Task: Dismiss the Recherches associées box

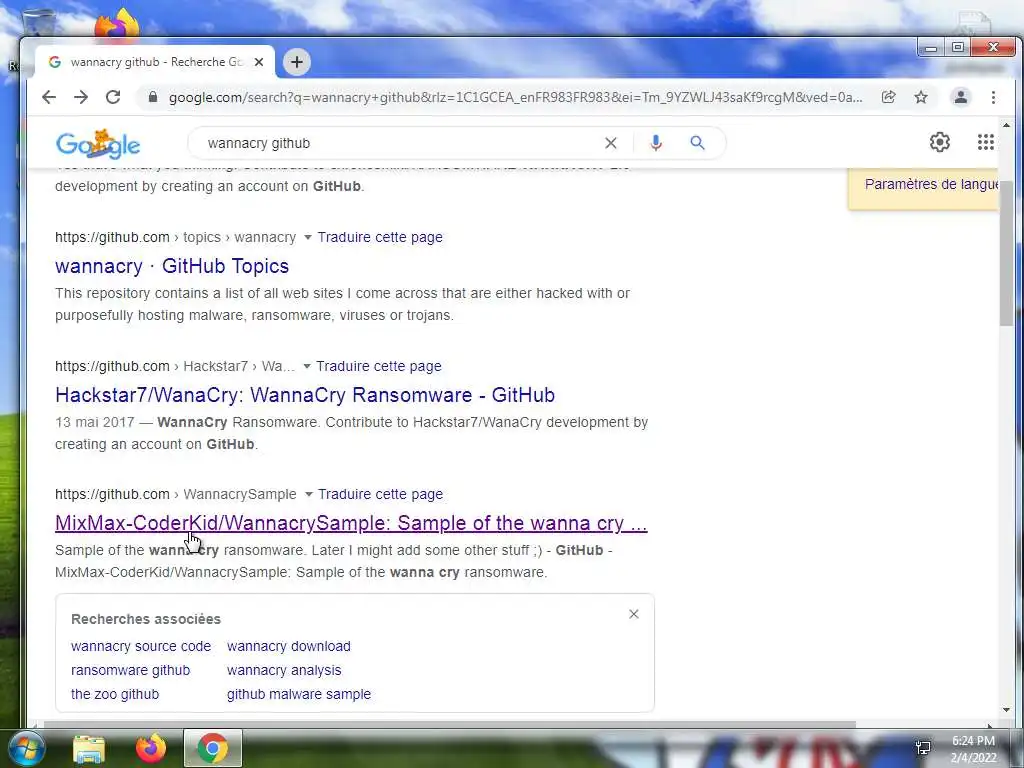Action: (x=633, y=615)
